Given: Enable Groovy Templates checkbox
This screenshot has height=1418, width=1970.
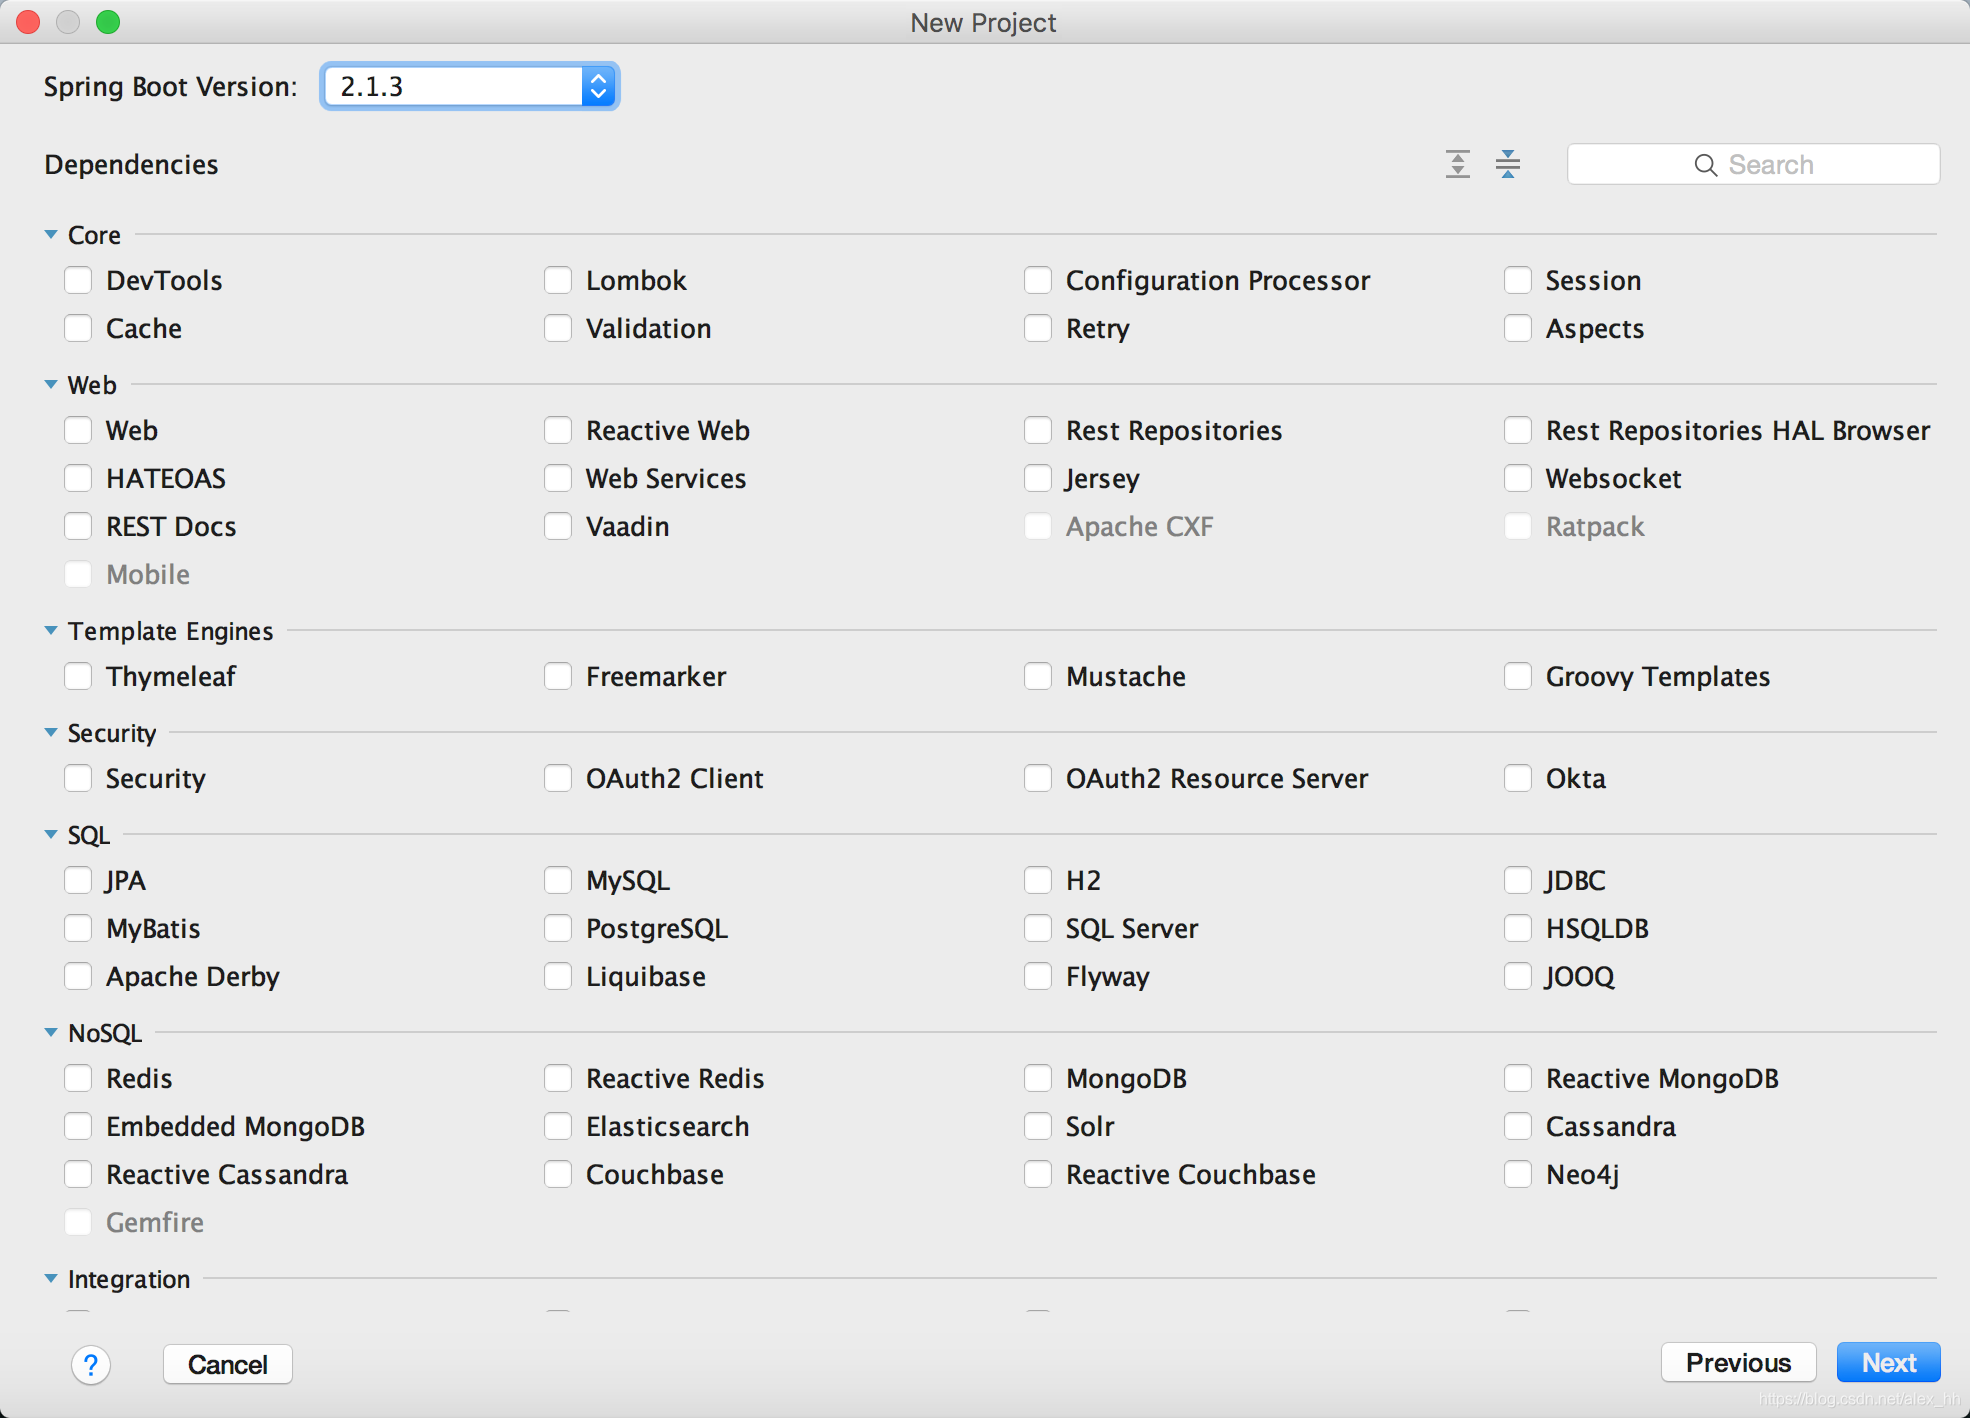Looking at the screenshot, I should point(1518,676).
